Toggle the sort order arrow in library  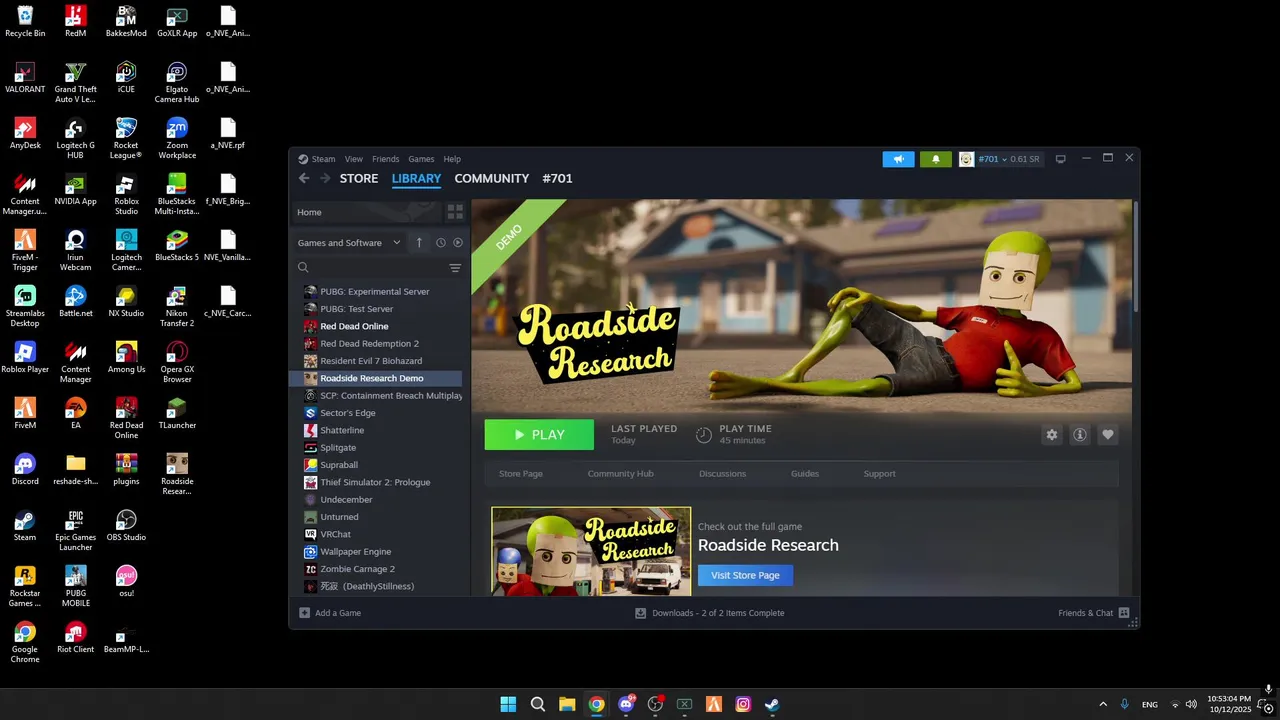[x=419, y=243]
